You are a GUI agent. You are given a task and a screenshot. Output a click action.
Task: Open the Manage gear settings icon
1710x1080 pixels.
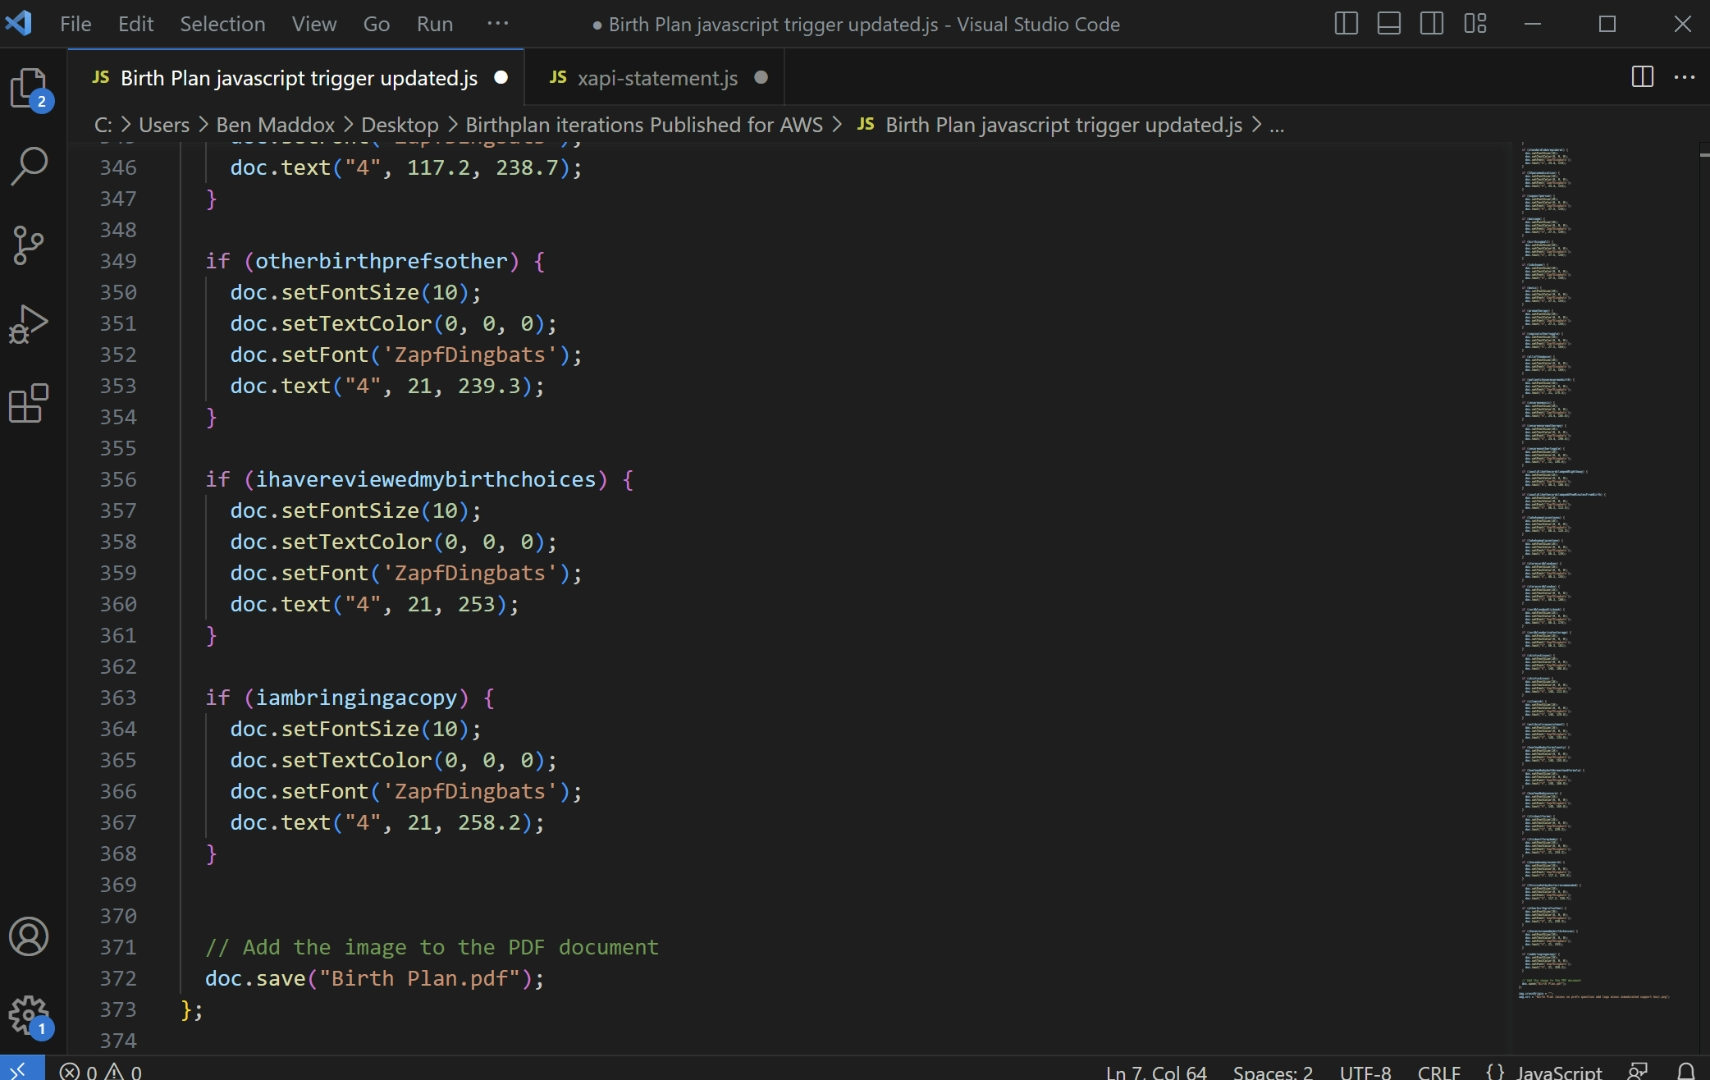29,1016
